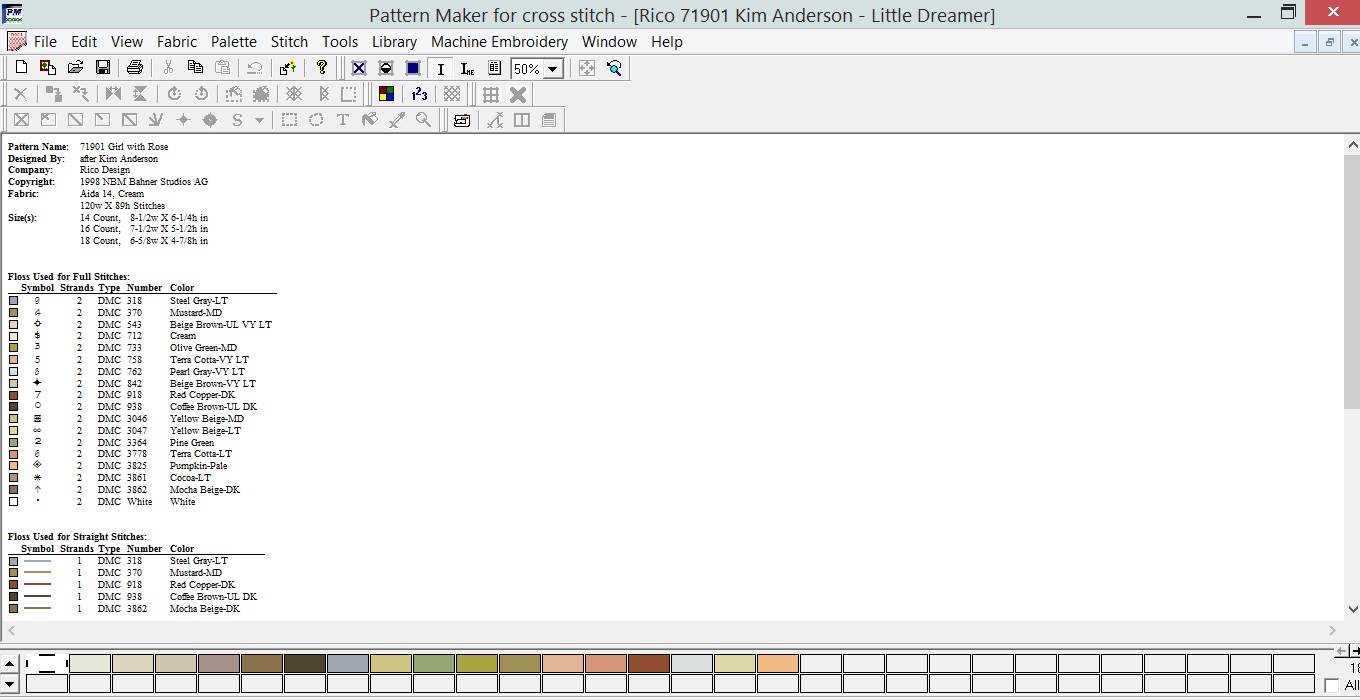The height and width of the screenshot is (700, 1360).
Task: Open the pattern wizard sparkle icon
Action: point(288,68)
